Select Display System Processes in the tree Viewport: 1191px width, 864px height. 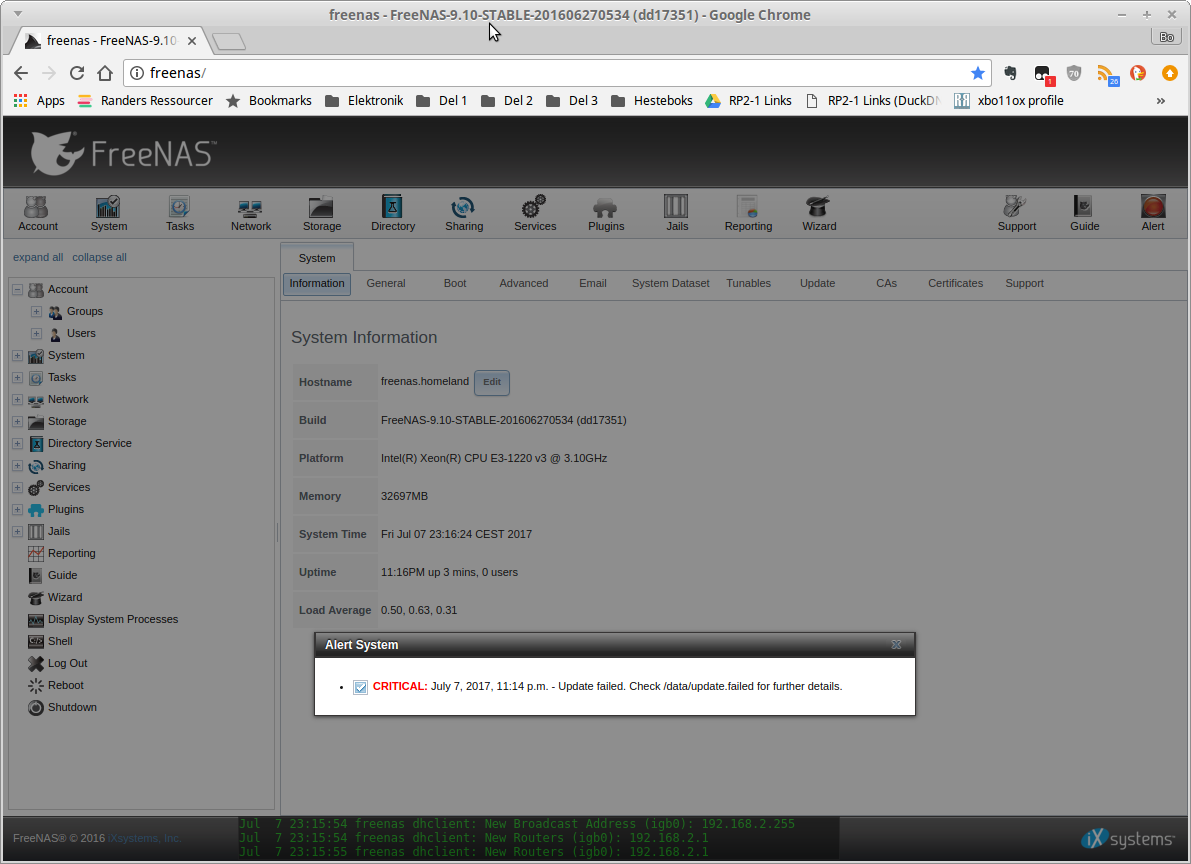click(112, 619)
